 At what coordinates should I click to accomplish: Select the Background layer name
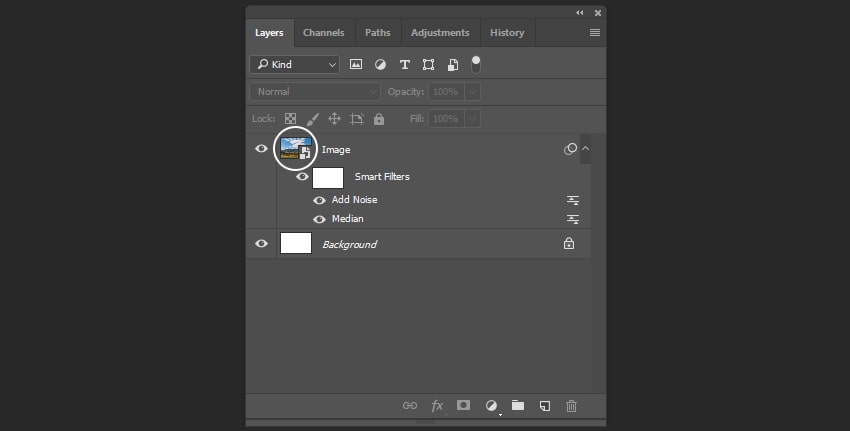point(350,245)
